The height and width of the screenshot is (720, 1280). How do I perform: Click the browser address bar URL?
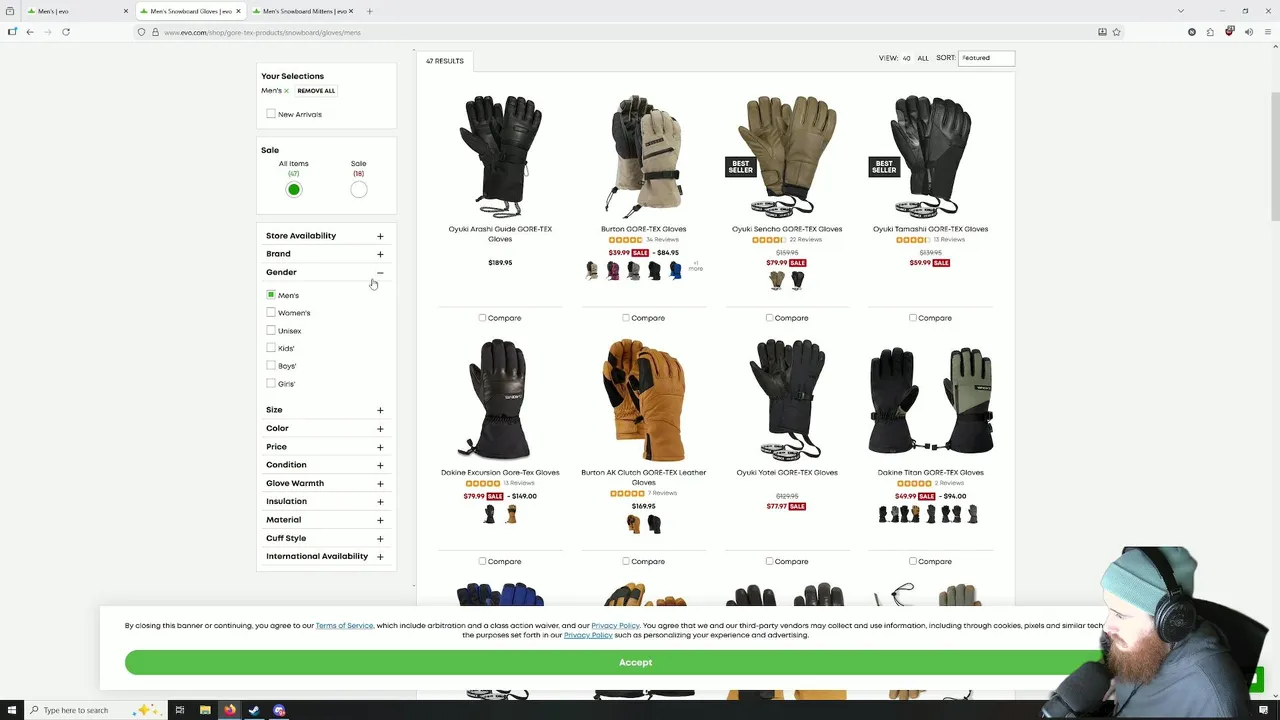pyautogui.click(x=262, y=32)
